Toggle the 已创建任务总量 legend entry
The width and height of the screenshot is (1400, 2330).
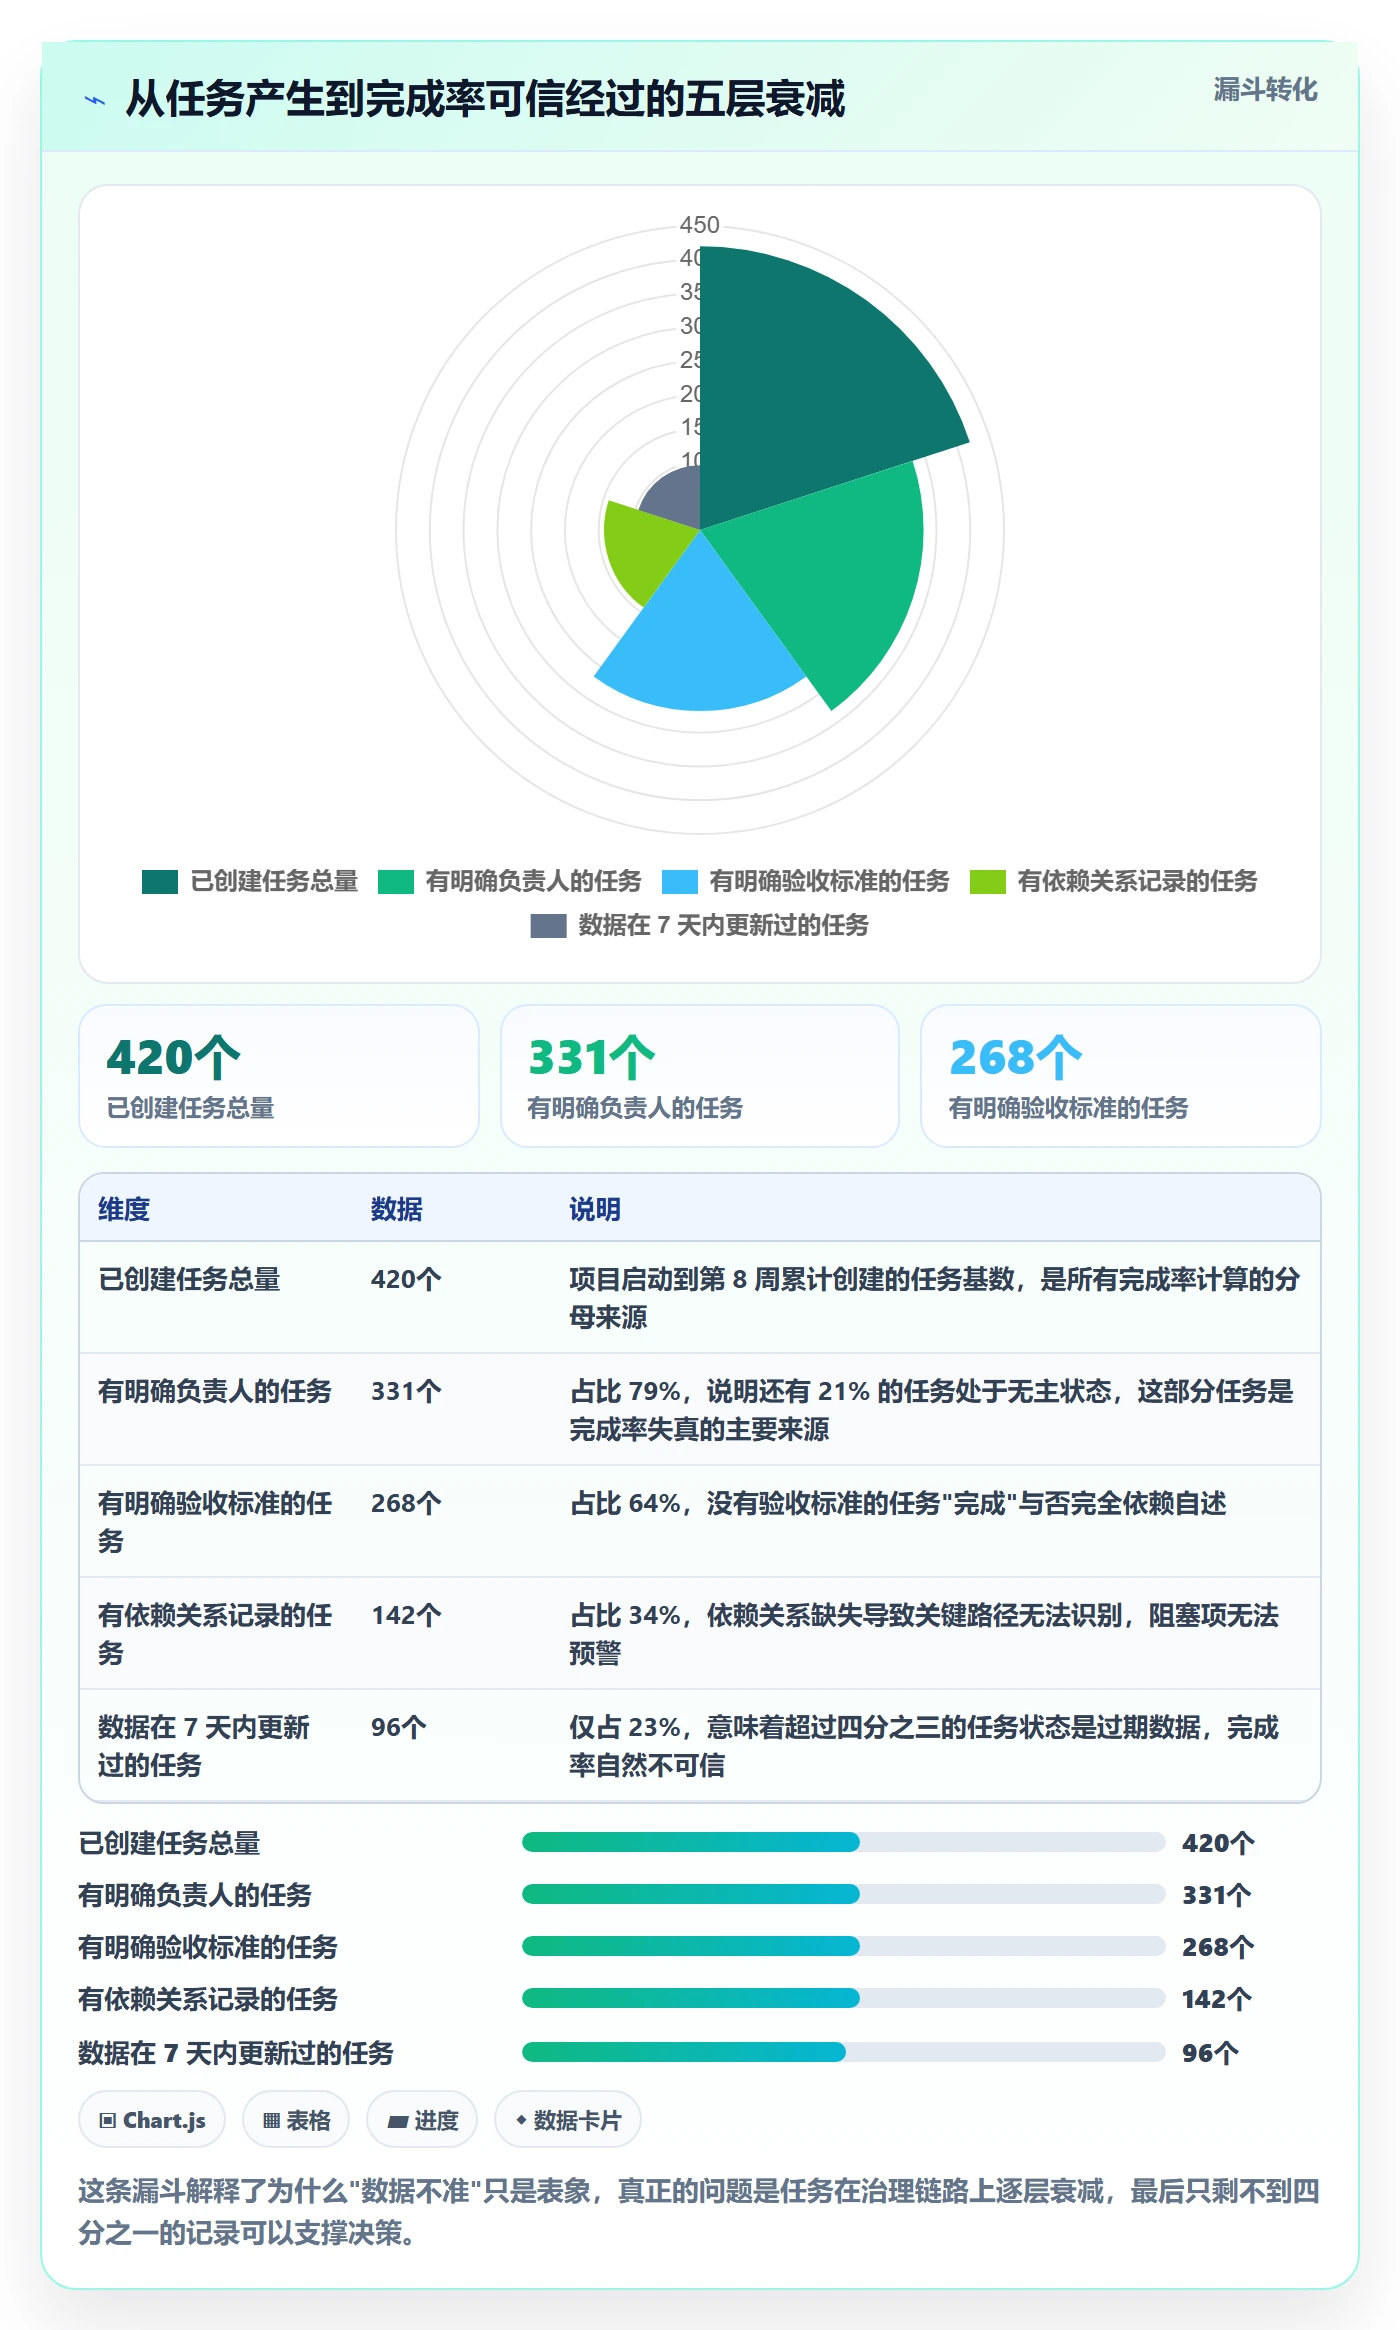(250, 881)
